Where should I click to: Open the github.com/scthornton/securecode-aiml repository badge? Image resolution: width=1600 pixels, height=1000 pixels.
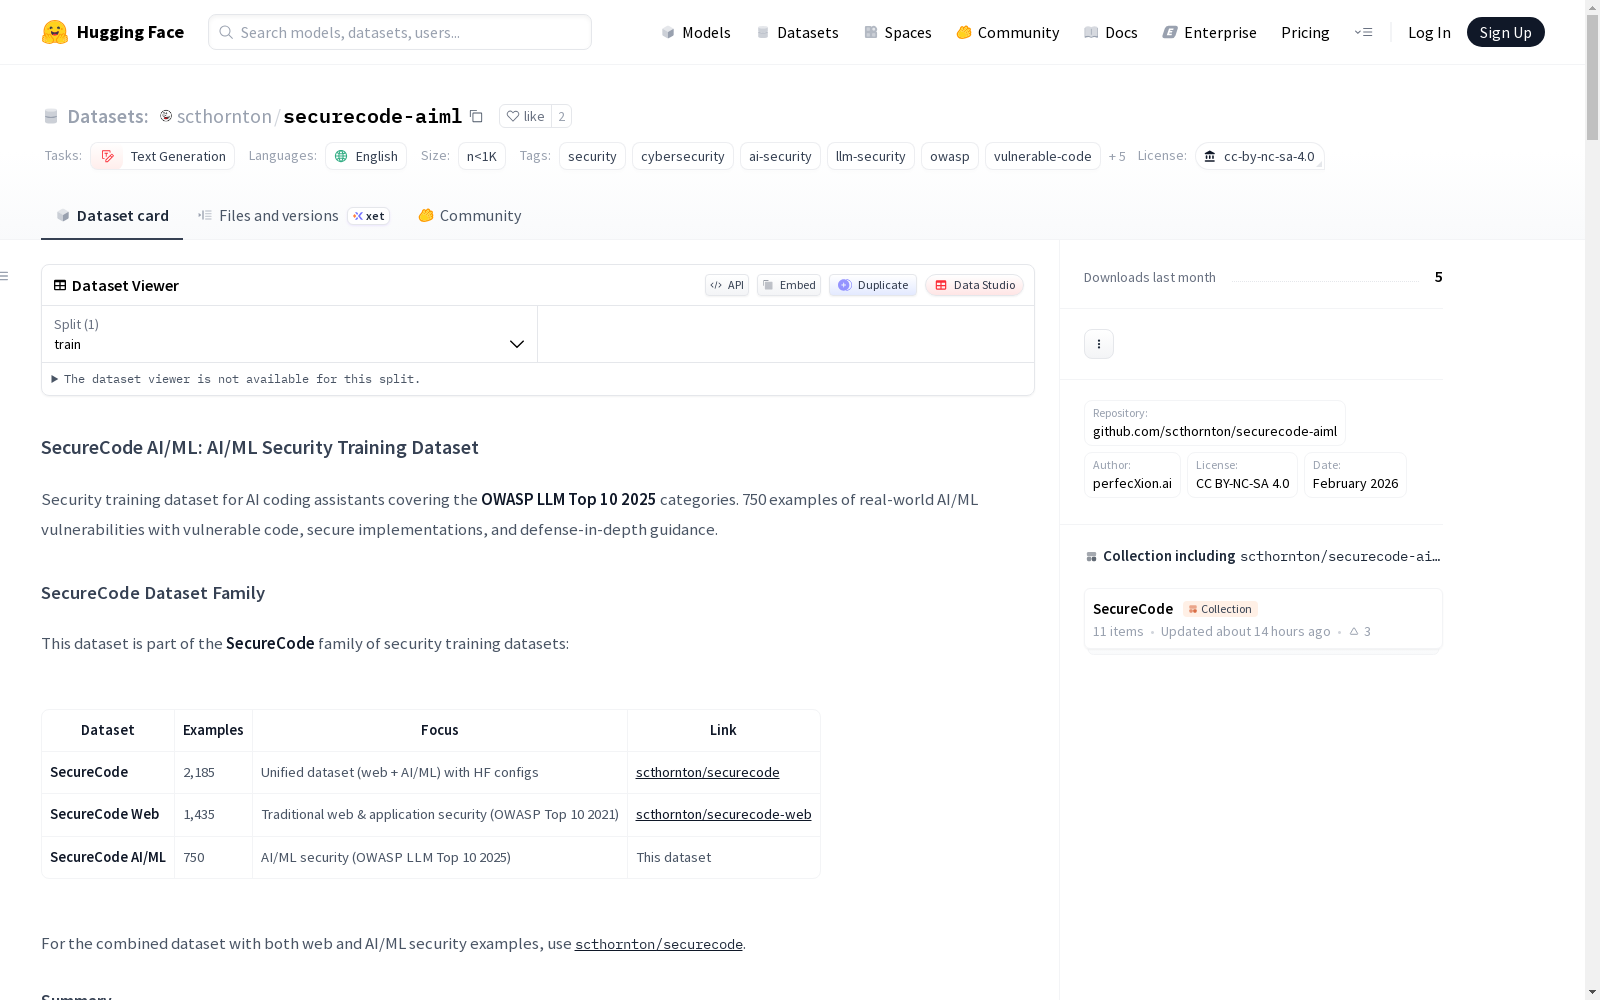point(1215,423)
